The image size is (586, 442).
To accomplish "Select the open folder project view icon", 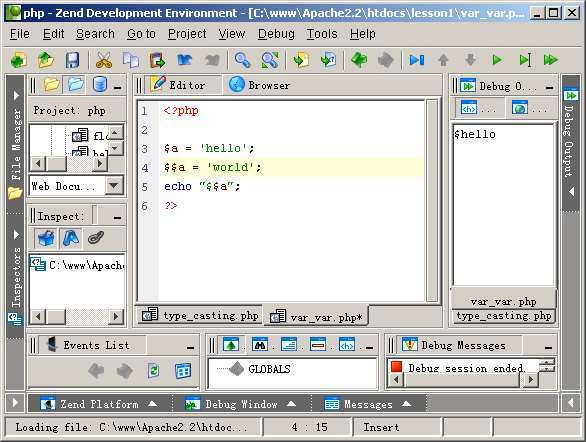I will pyautogui.click(x=75, y=85).
